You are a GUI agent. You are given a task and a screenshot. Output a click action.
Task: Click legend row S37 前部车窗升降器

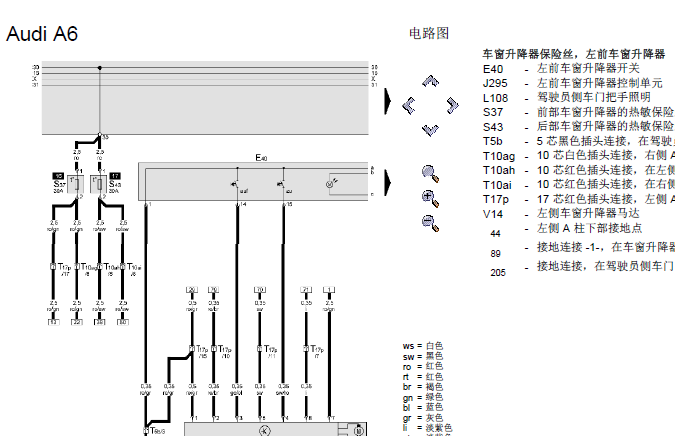[x=579, y=112]
